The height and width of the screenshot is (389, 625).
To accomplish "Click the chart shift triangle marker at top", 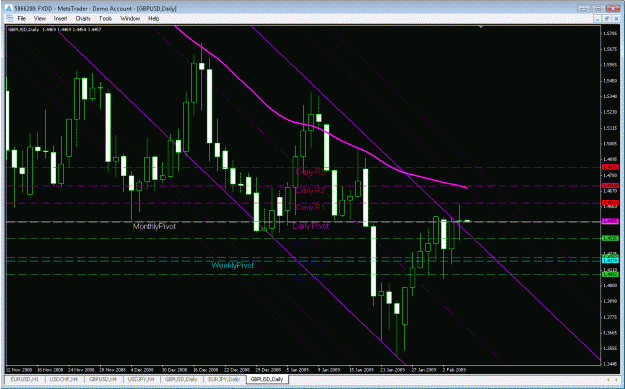I will pyautogui.click(x=482, y=27).
